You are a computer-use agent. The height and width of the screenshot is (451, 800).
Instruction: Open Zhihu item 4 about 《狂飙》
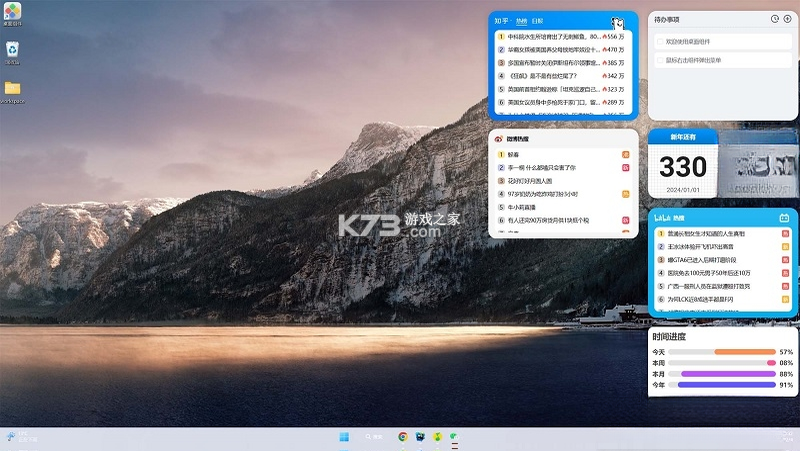click(x=563, y=76)
